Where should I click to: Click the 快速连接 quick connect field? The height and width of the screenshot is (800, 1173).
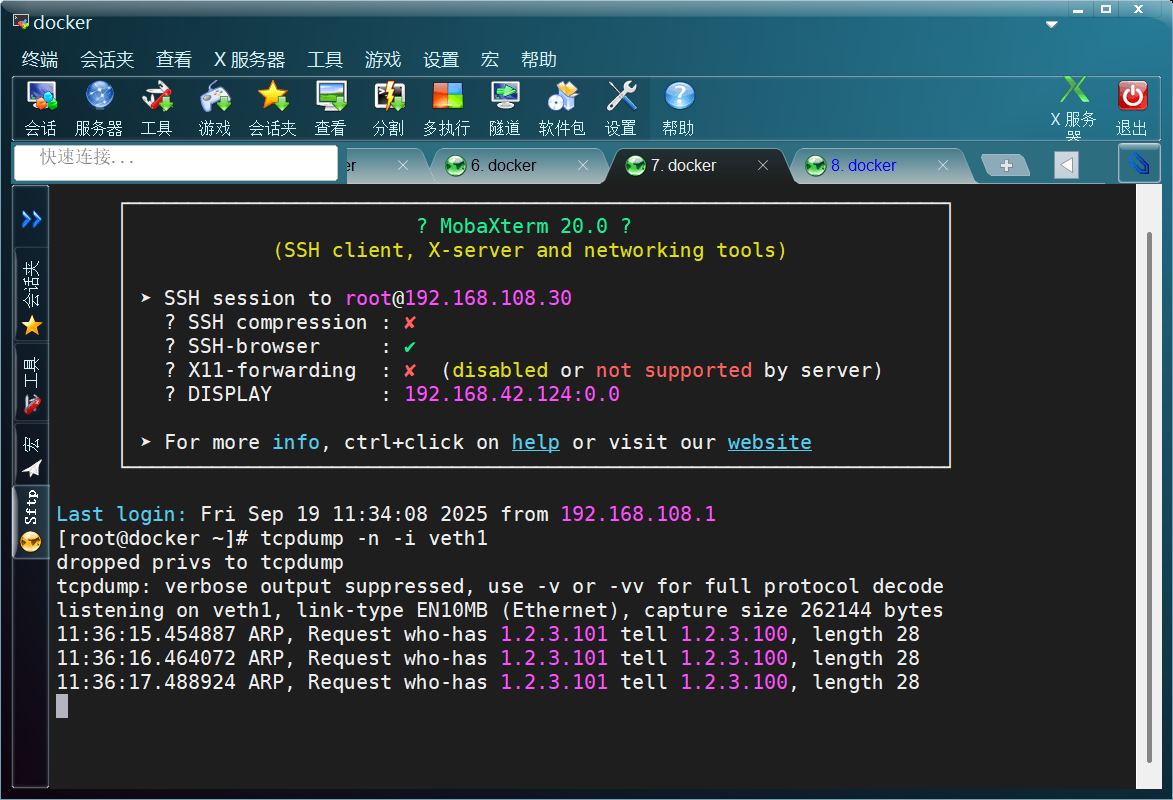[176, 162]
